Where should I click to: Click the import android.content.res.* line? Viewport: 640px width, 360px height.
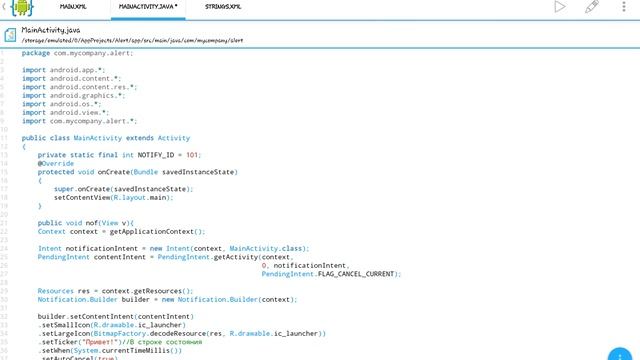[80, 87]
